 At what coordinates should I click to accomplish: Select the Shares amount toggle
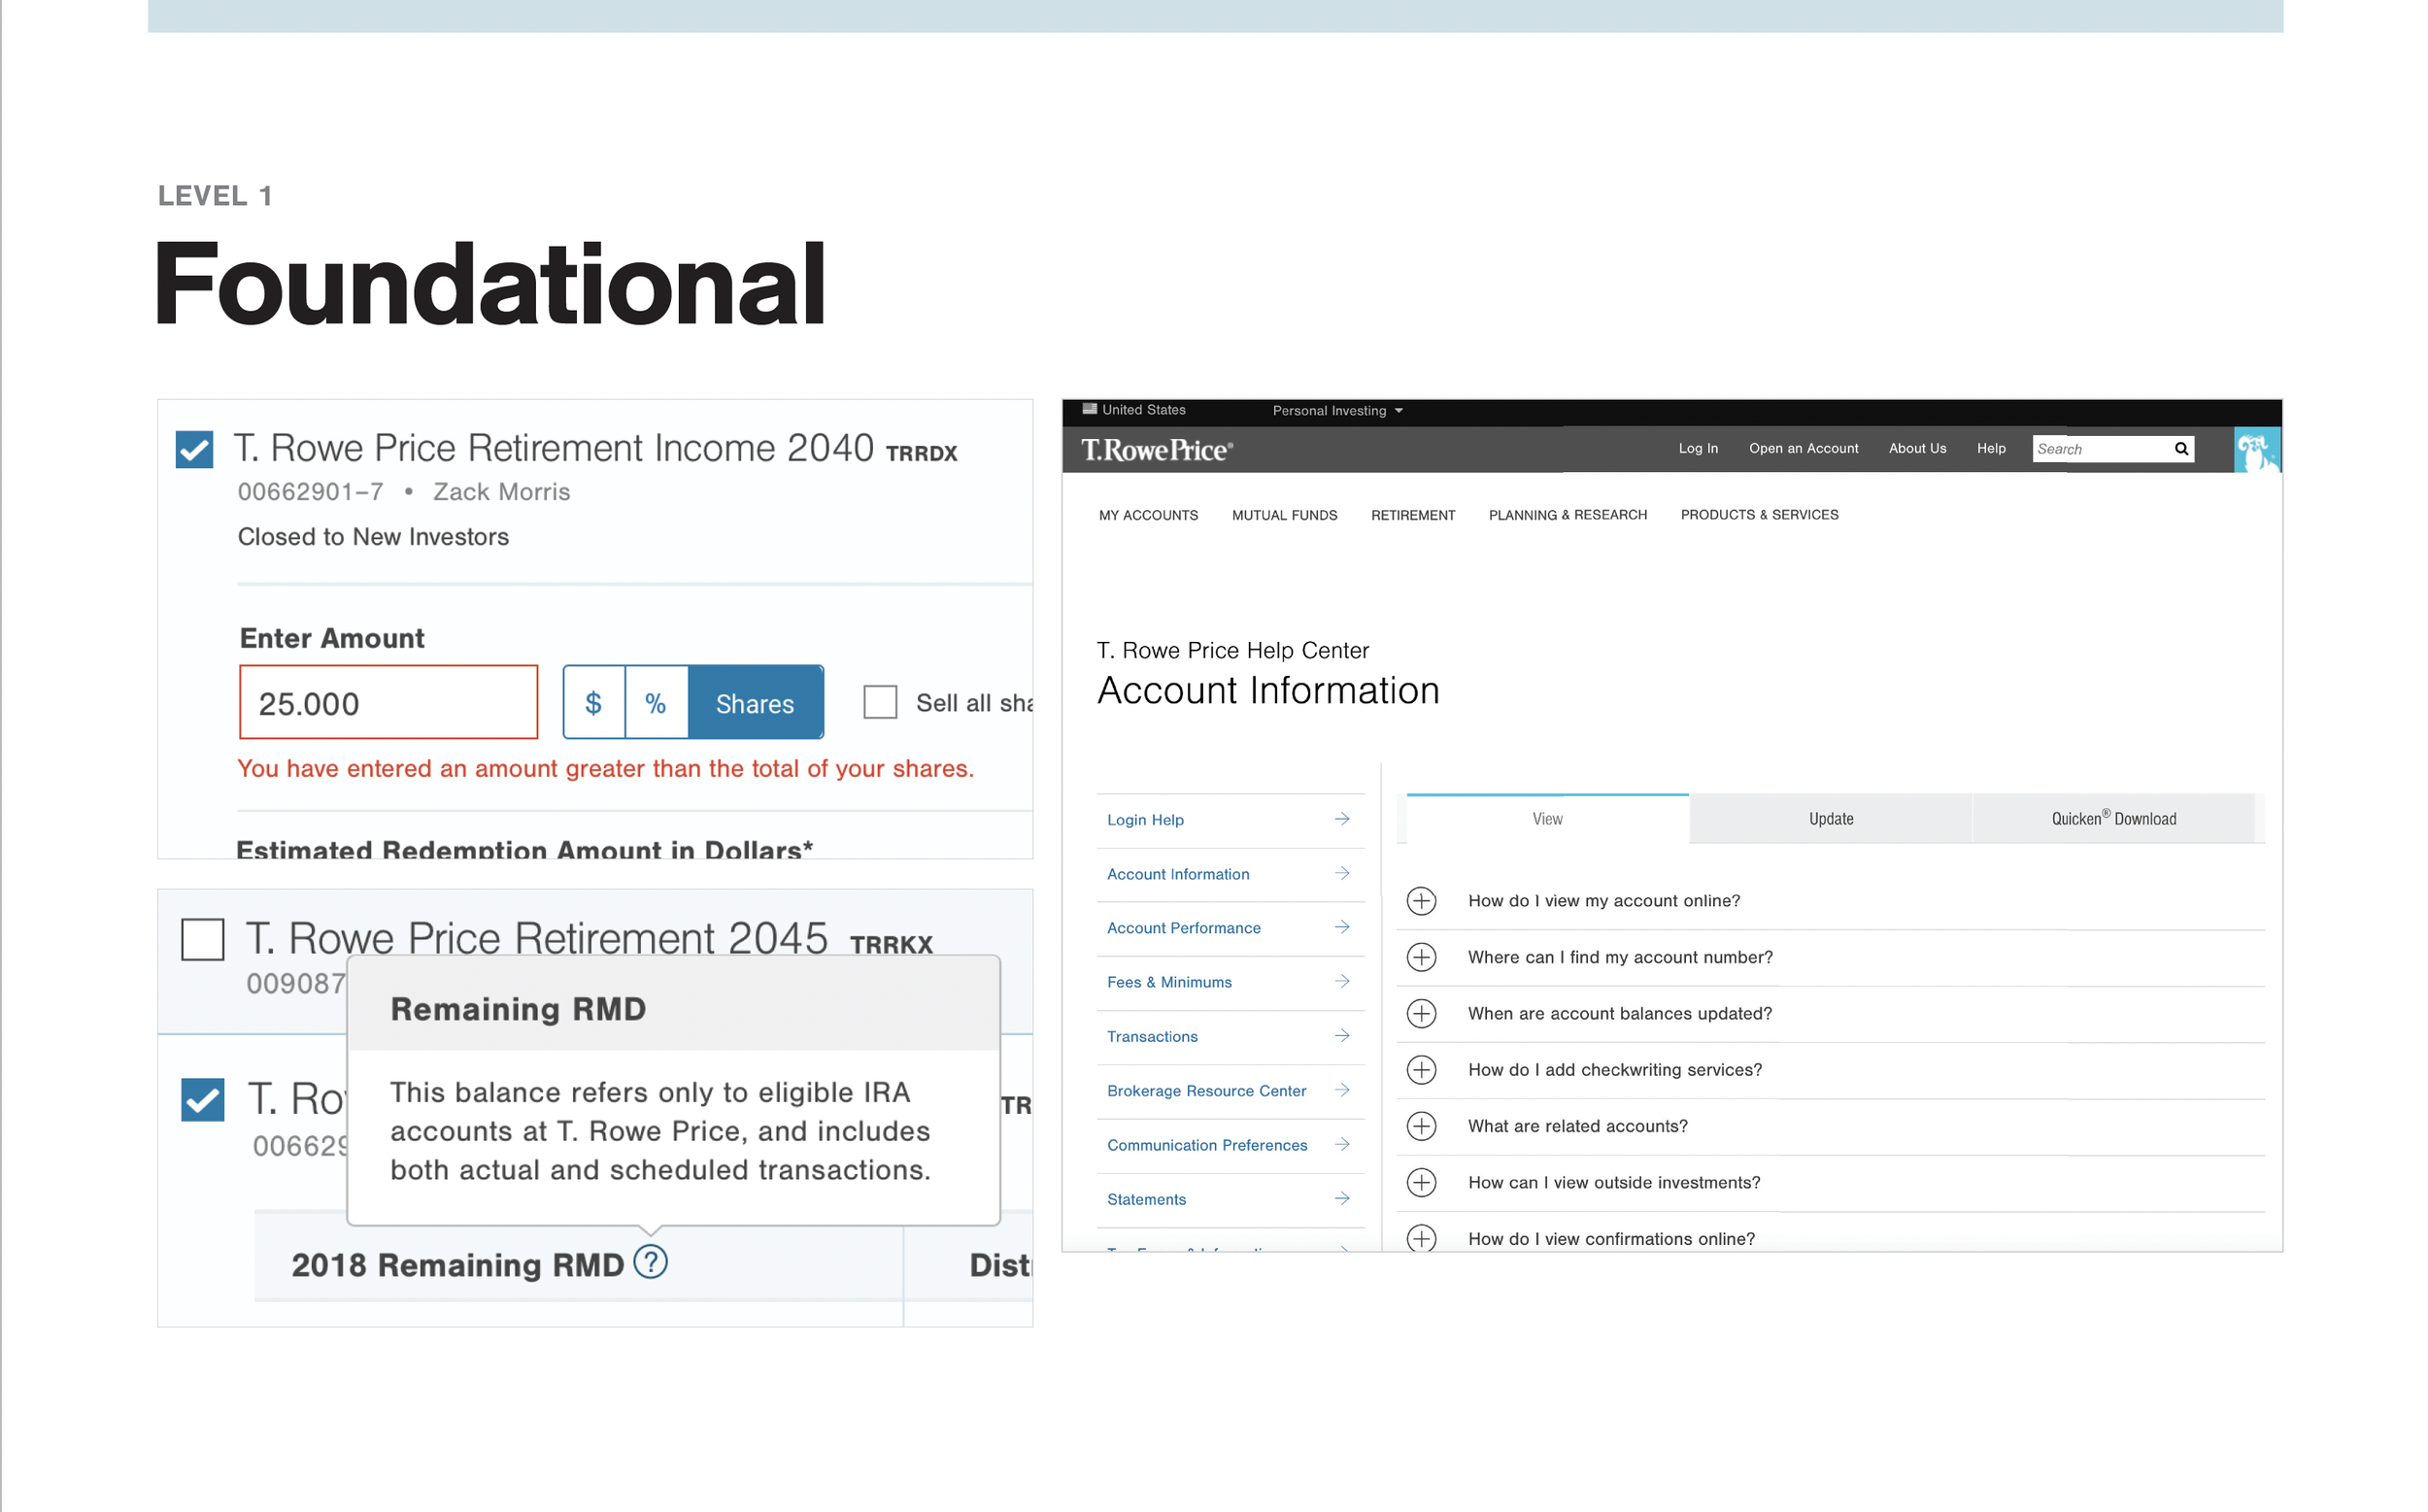click(x=755, y=702)
